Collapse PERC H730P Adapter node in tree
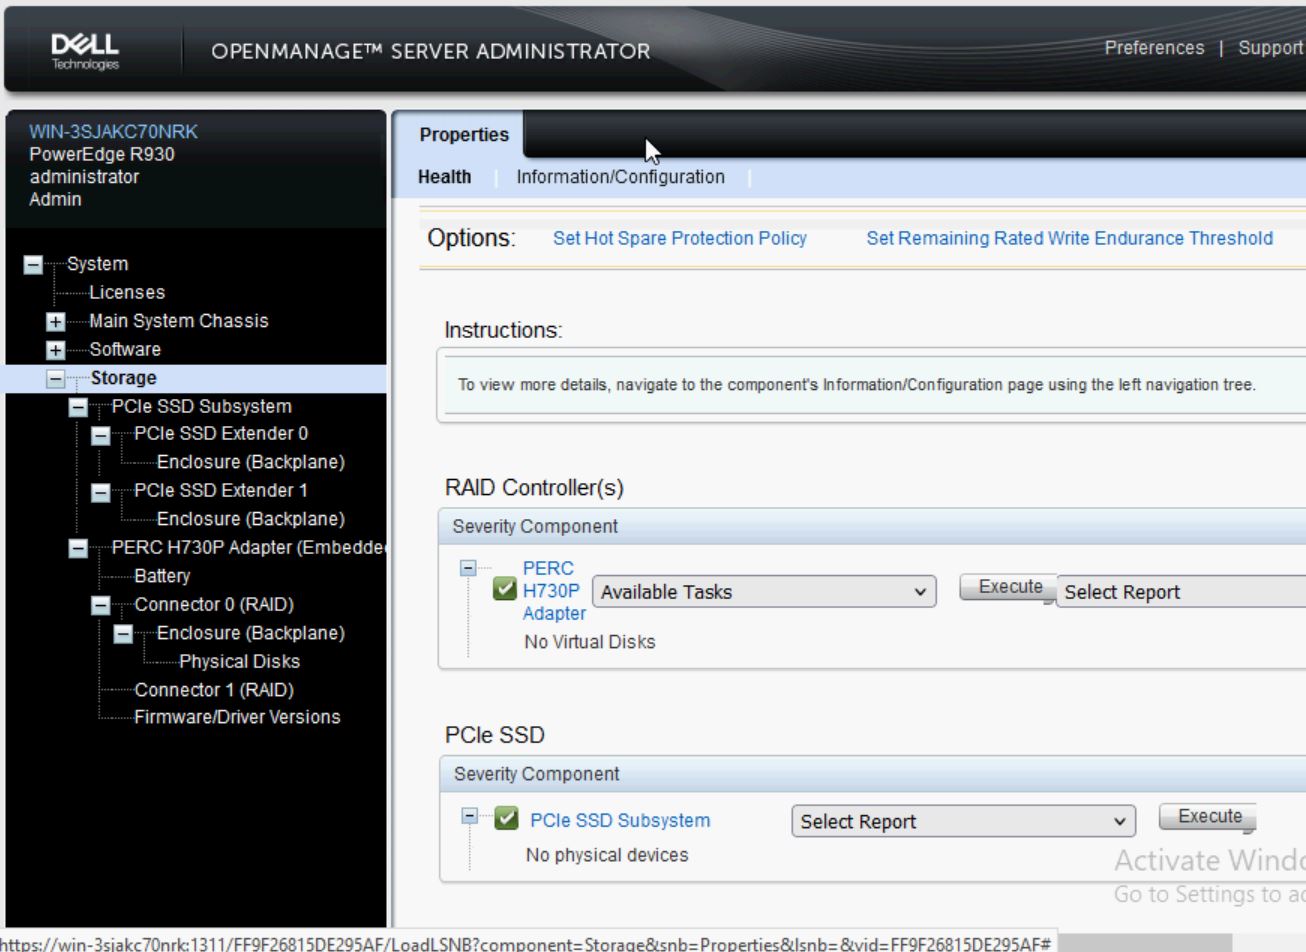 click(x=78, y=548)
